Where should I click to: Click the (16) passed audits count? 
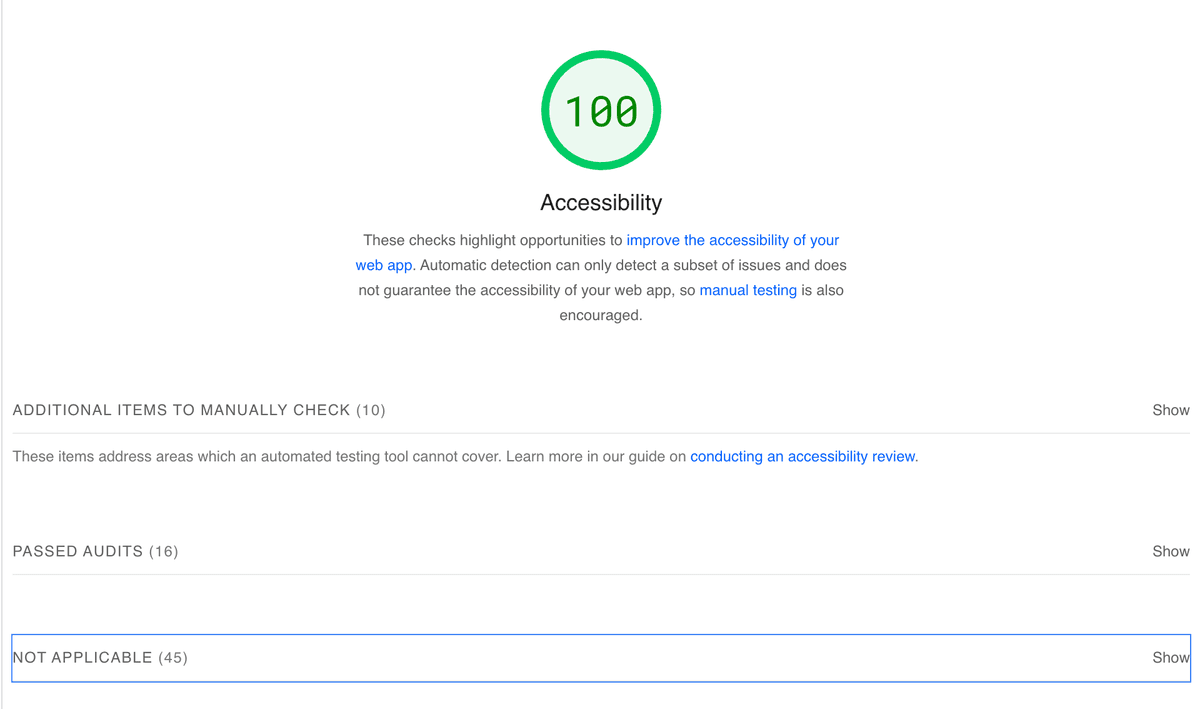(x=164, y=551)
